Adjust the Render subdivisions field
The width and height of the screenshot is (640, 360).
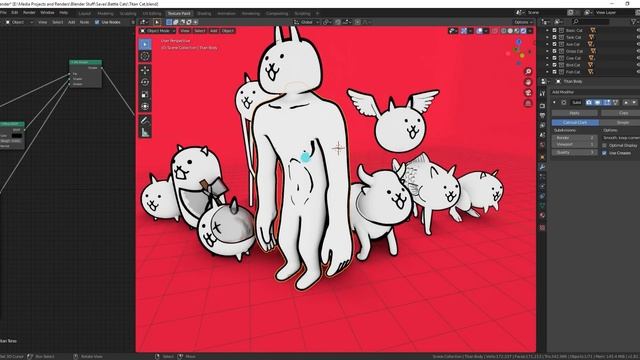[574, 138]
